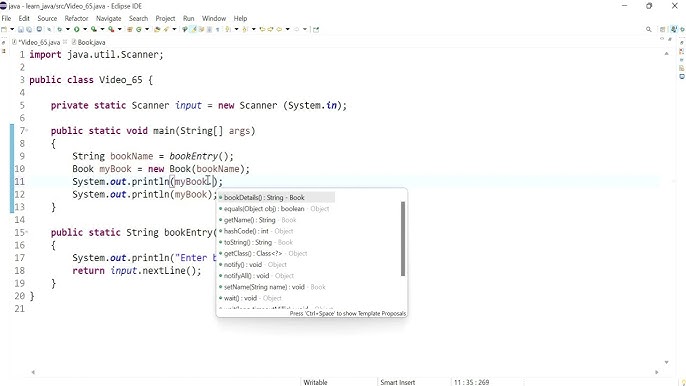Click the green Run launch button
Screen dimensions: 686x386
(x=76, y=29)
